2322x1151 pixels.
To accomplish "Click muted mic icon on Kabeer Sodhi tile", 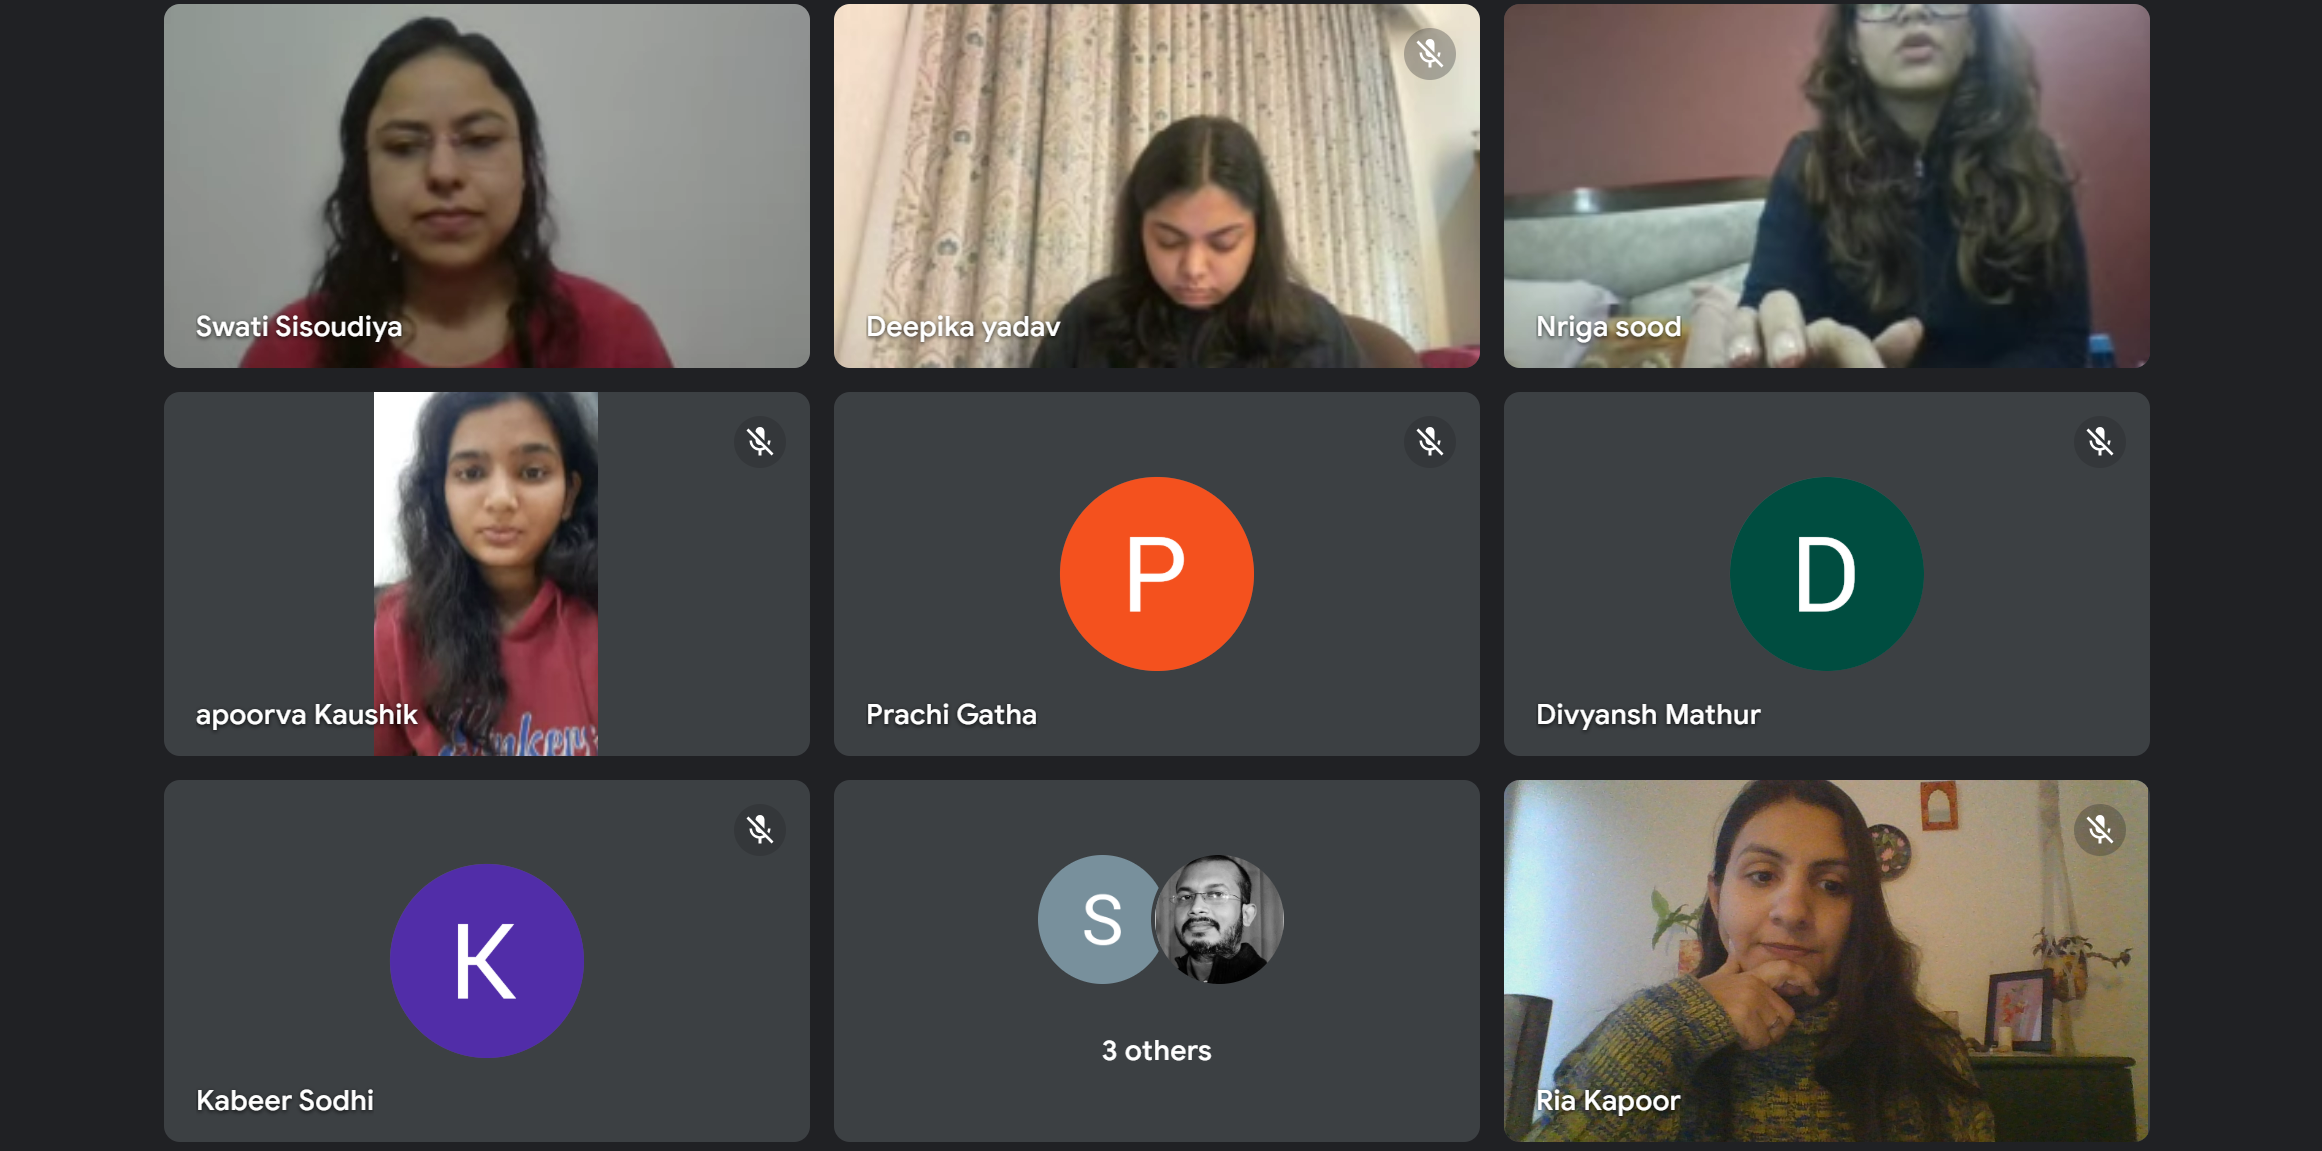I will tap(759, 830).
